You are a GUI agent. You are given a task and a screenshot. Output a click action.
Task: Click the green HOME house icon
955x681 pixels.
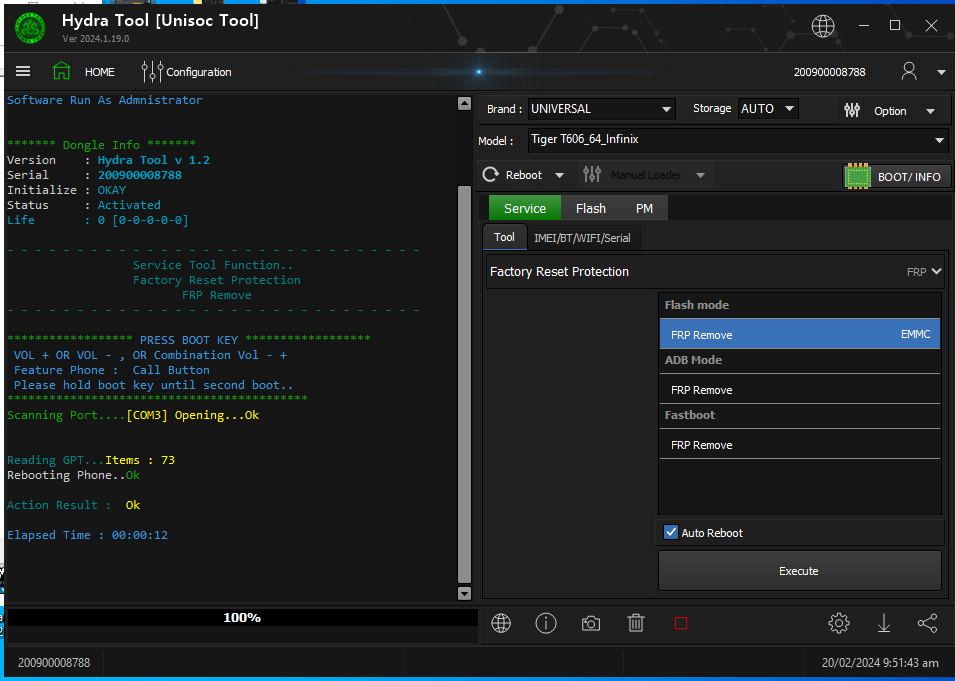point(62,71)
